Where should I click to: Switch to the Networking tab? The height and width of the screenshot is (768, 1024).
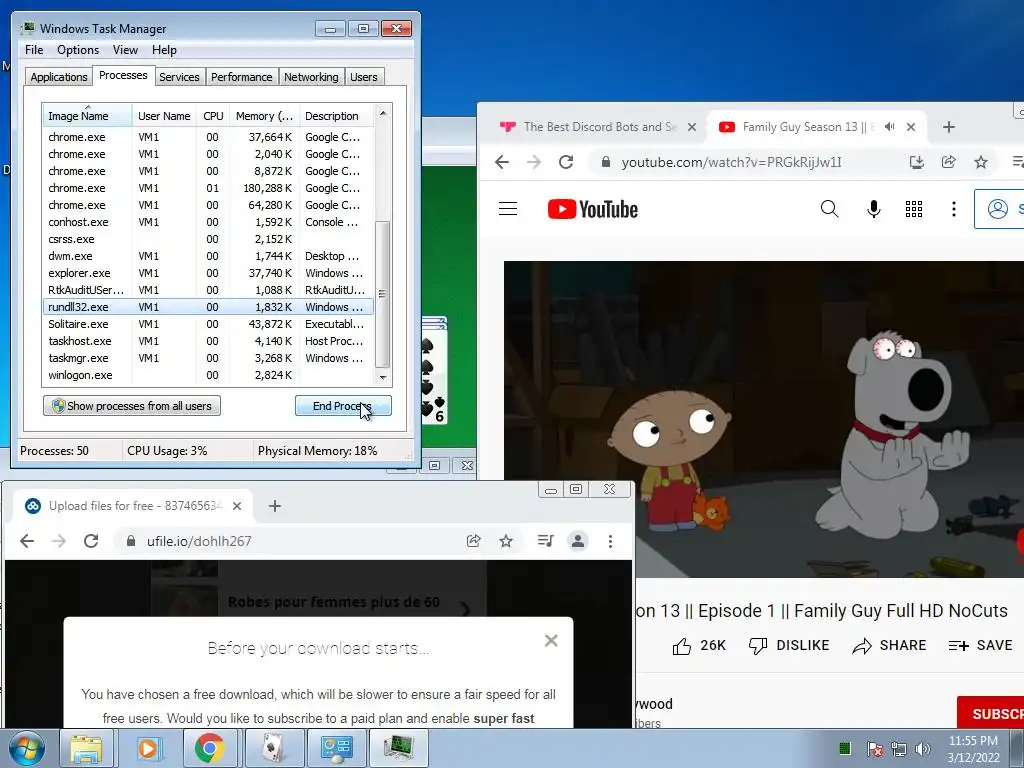(311, 76)
